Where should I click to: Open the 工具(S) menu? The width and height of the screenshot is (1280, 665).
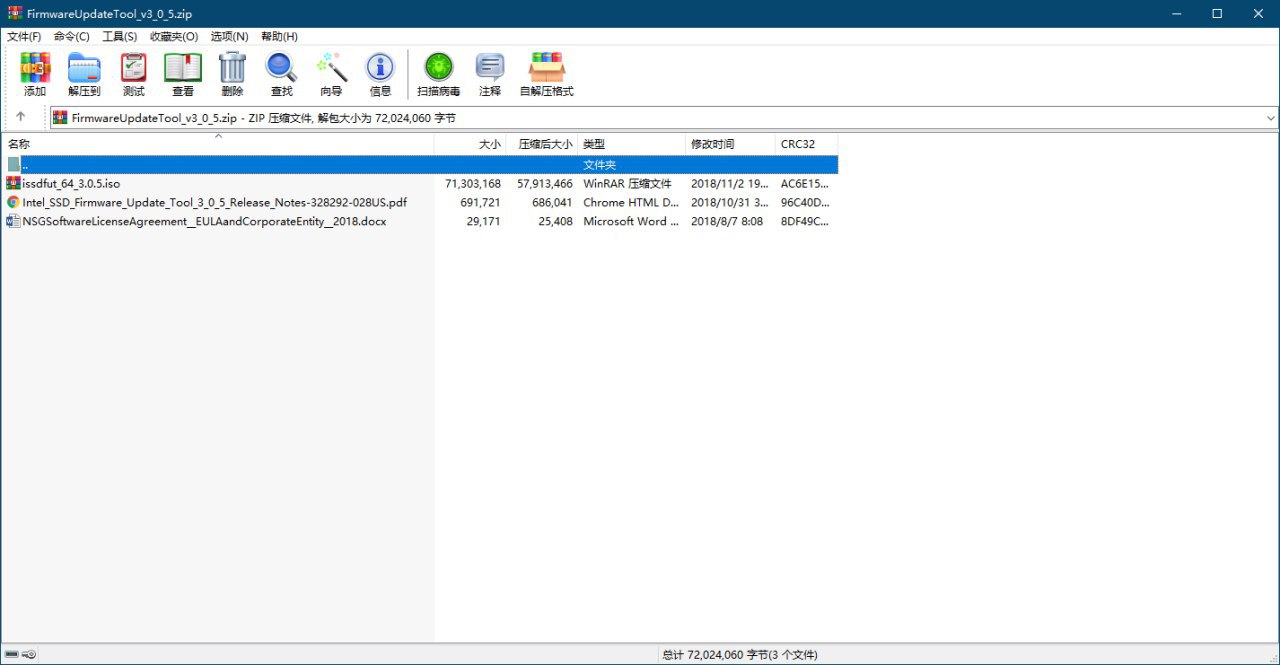point(119,36)
